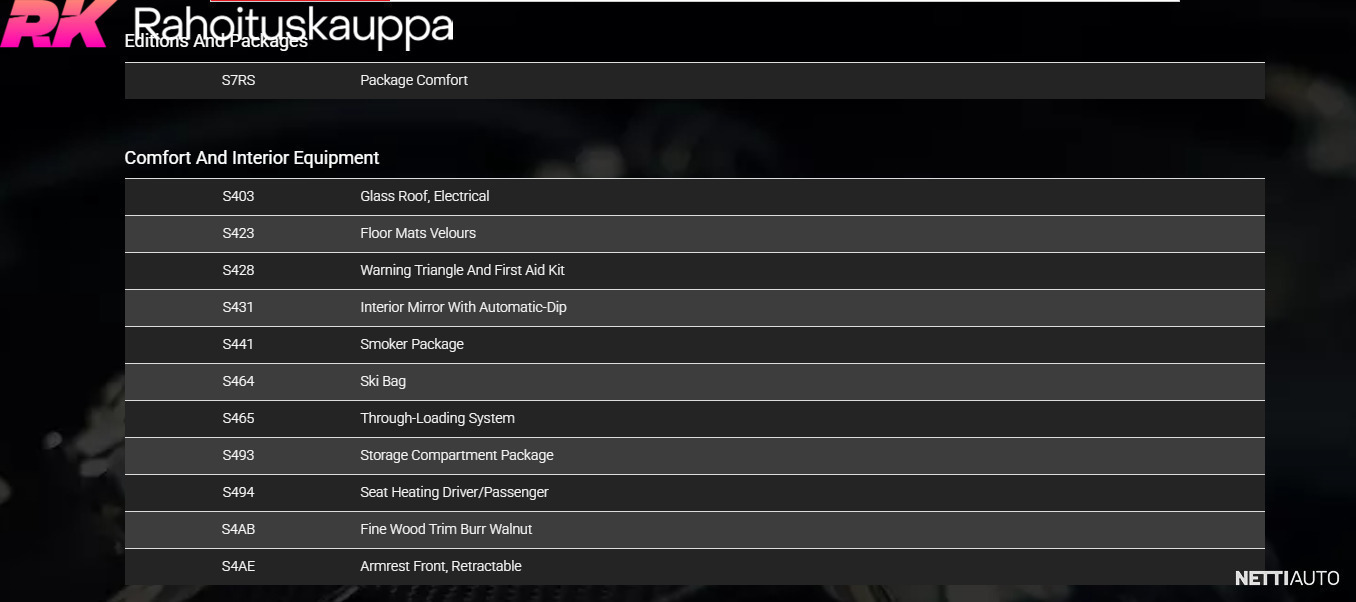The height and width of the screenshot is (602, 1356).
Task: Click the S465 option code
Action: pyautogui.click(x=238, y=419)
